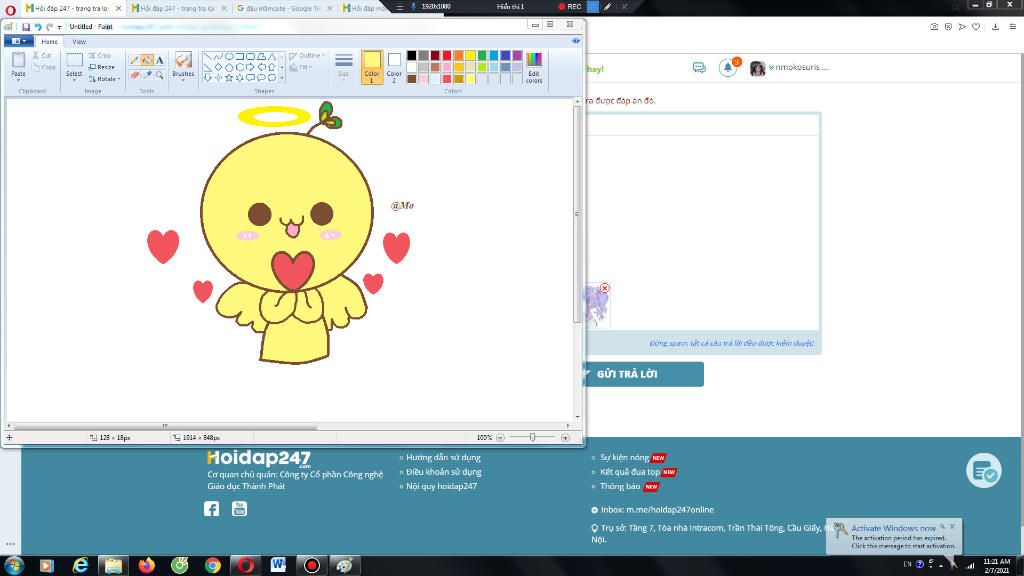Toggle Color 1 selection button
This screenshot has height=576, width=1024.
point(372,67)
